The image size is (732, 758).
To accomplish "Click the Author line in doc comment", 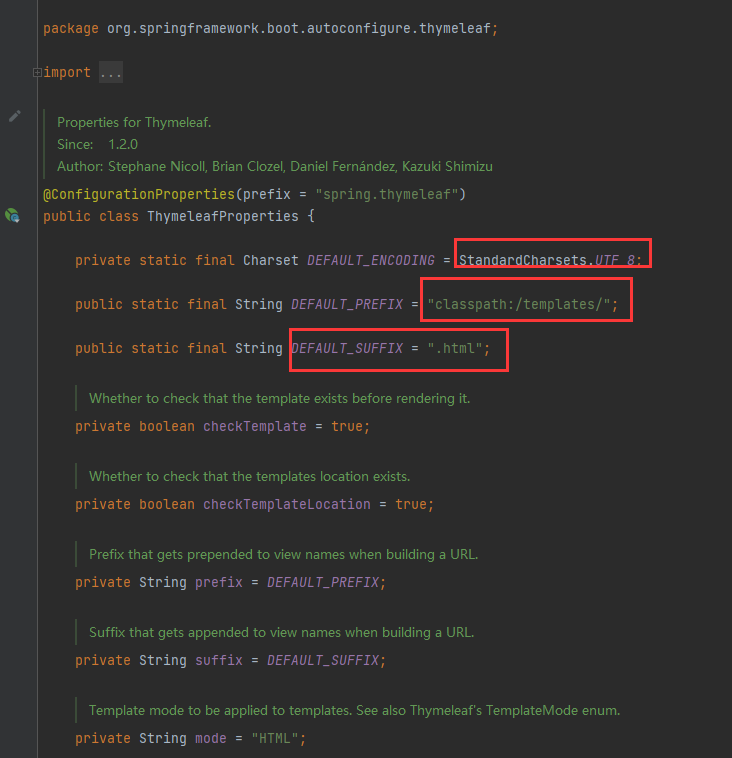I will [x=275, y=166].
